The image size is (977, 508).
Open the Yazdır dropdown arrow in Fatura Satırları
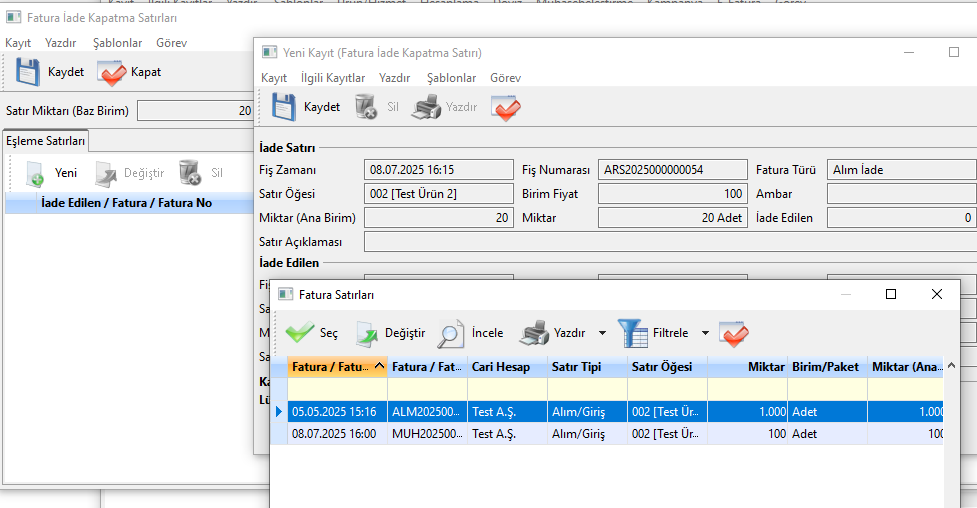click(602, 333)
